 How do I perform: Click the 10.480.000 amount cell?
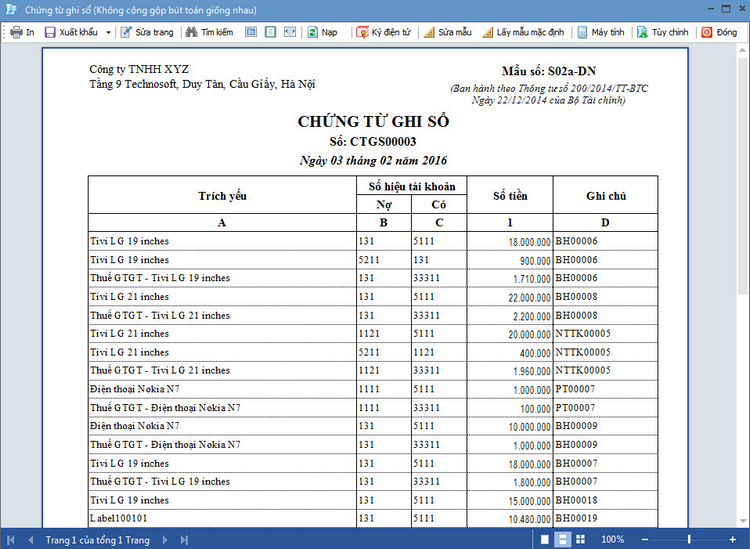pyautogui.click(x=529, y=519)
